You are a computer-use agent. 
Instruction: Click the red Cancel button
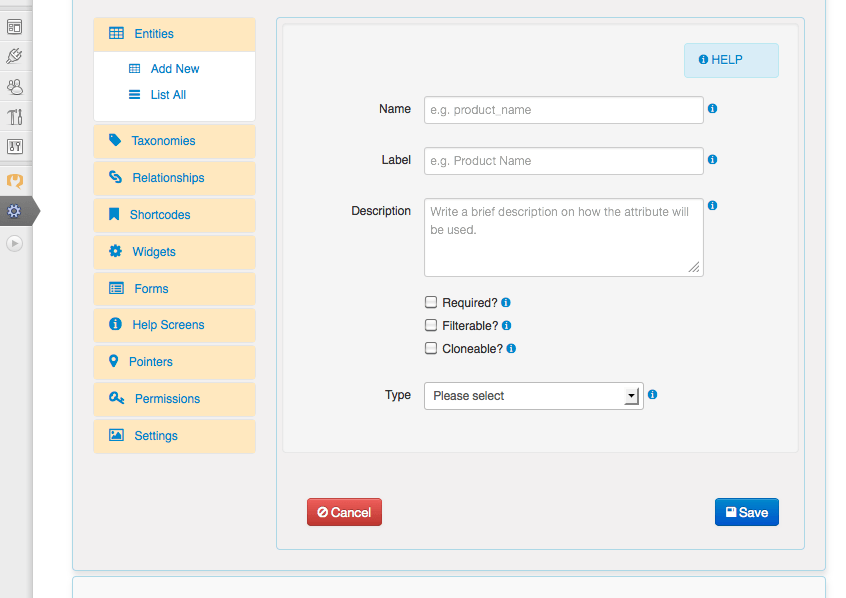tap(344, 512)
